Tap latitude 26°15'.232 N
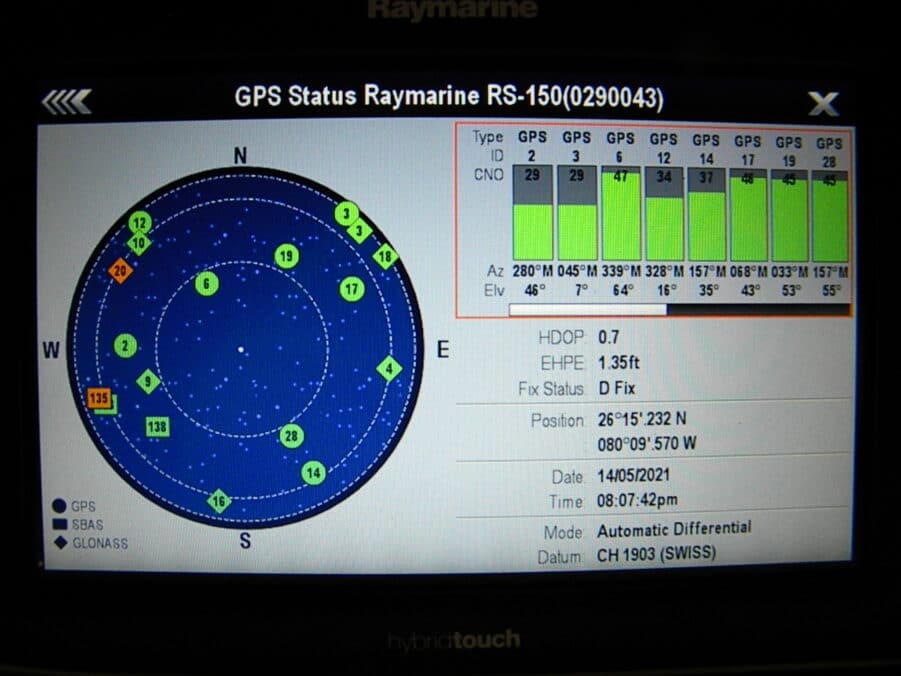The width and height of the screenshot is (901, 676). tap(642, 419)
